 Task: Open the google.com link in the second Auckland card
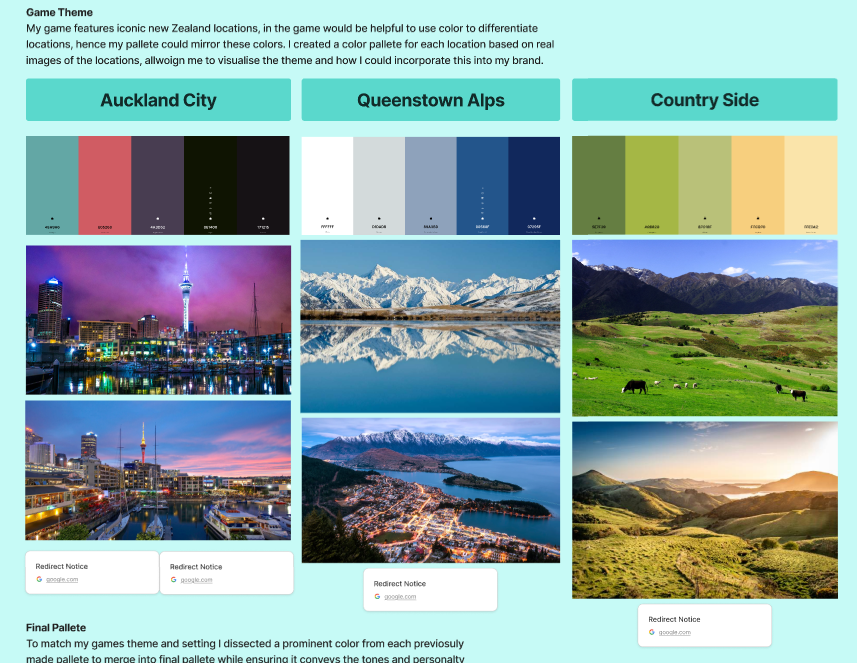196,579
